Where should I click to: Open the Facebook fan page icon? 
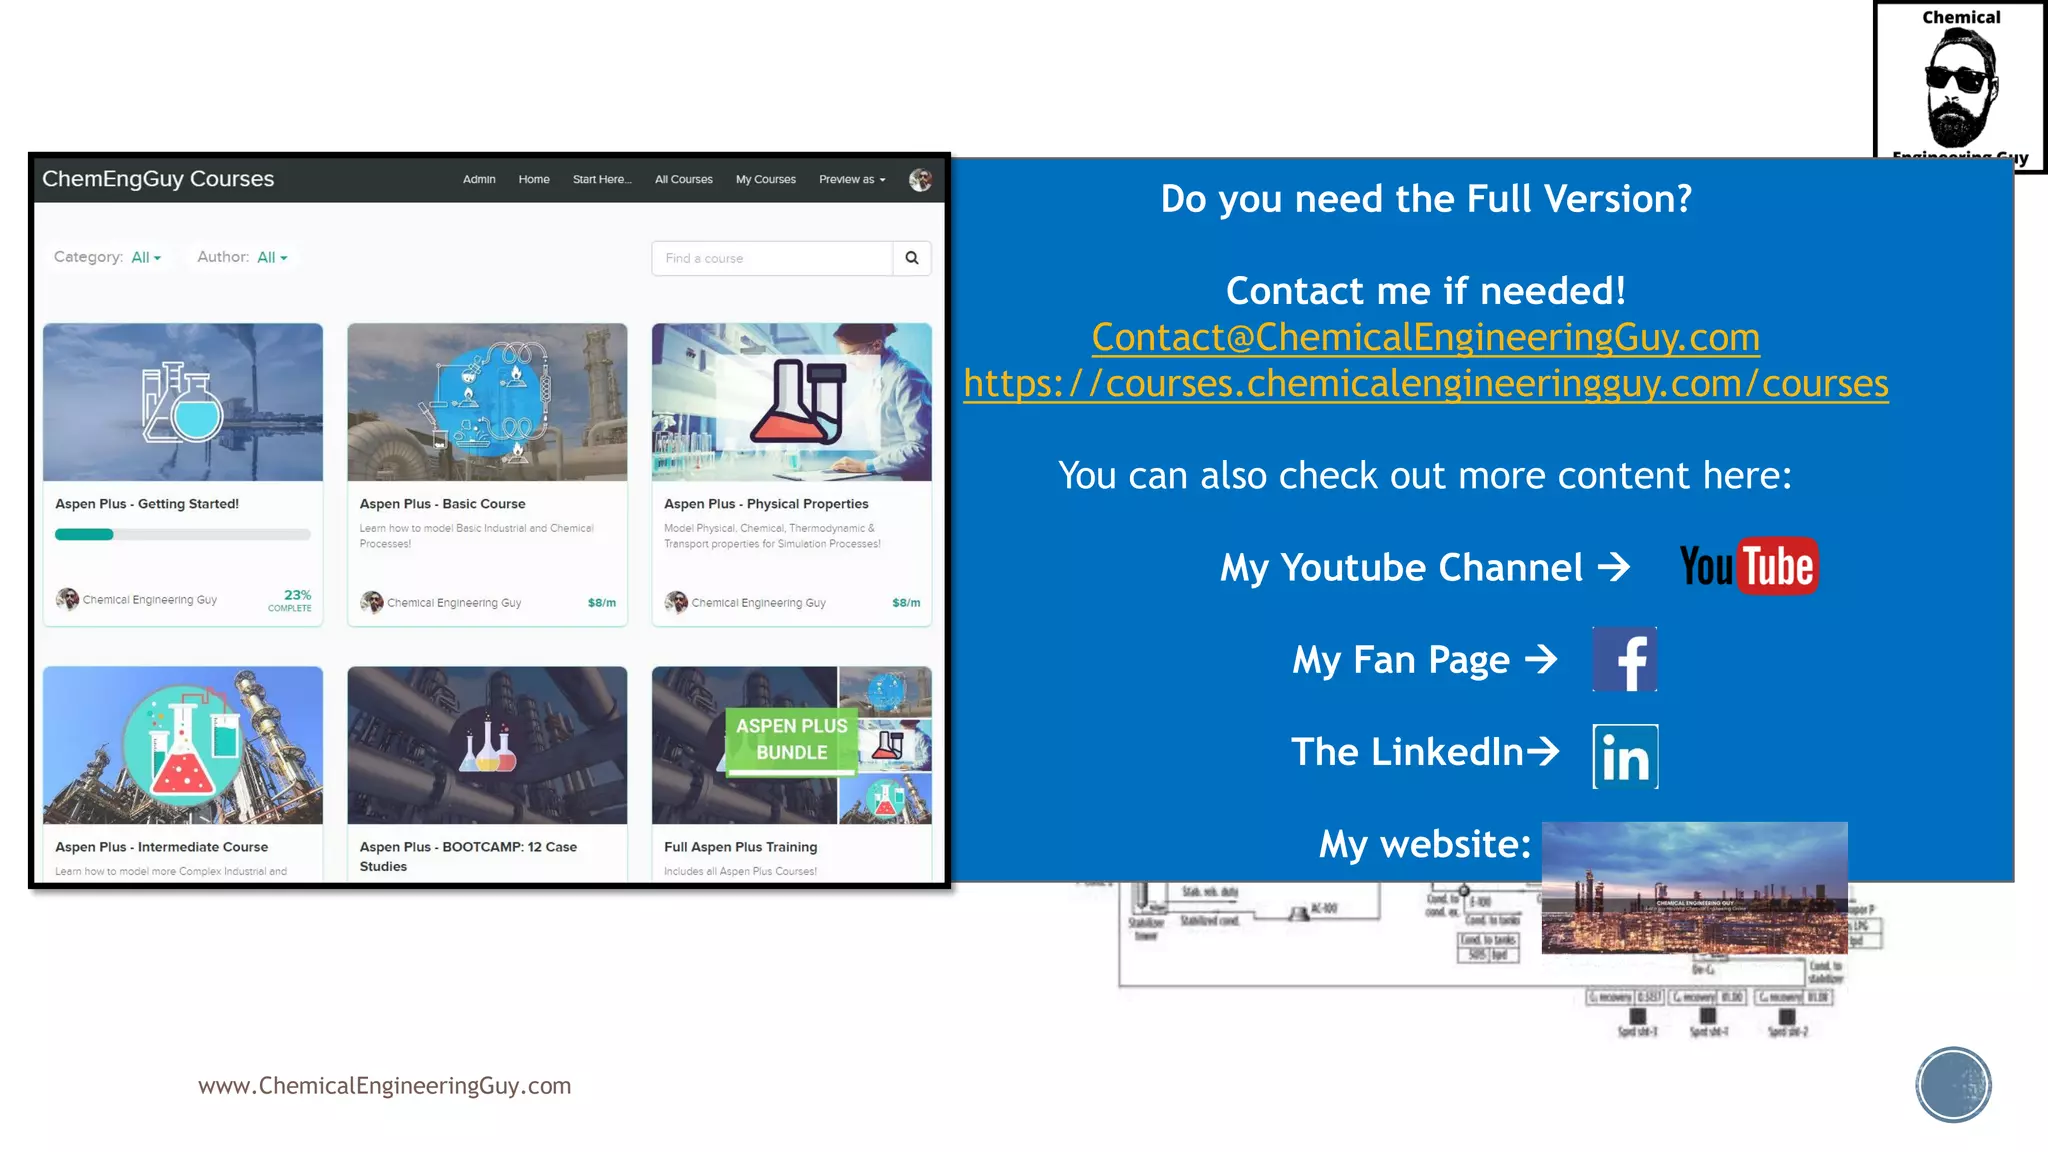pos(1624,660)
